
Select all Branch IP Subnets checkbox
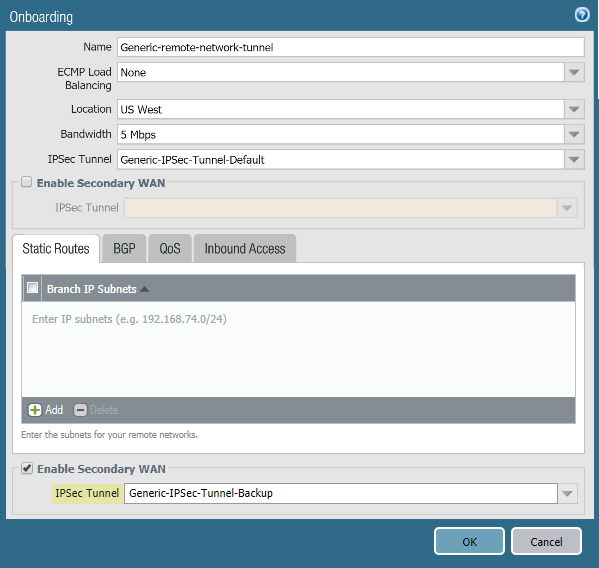(32, 287)
